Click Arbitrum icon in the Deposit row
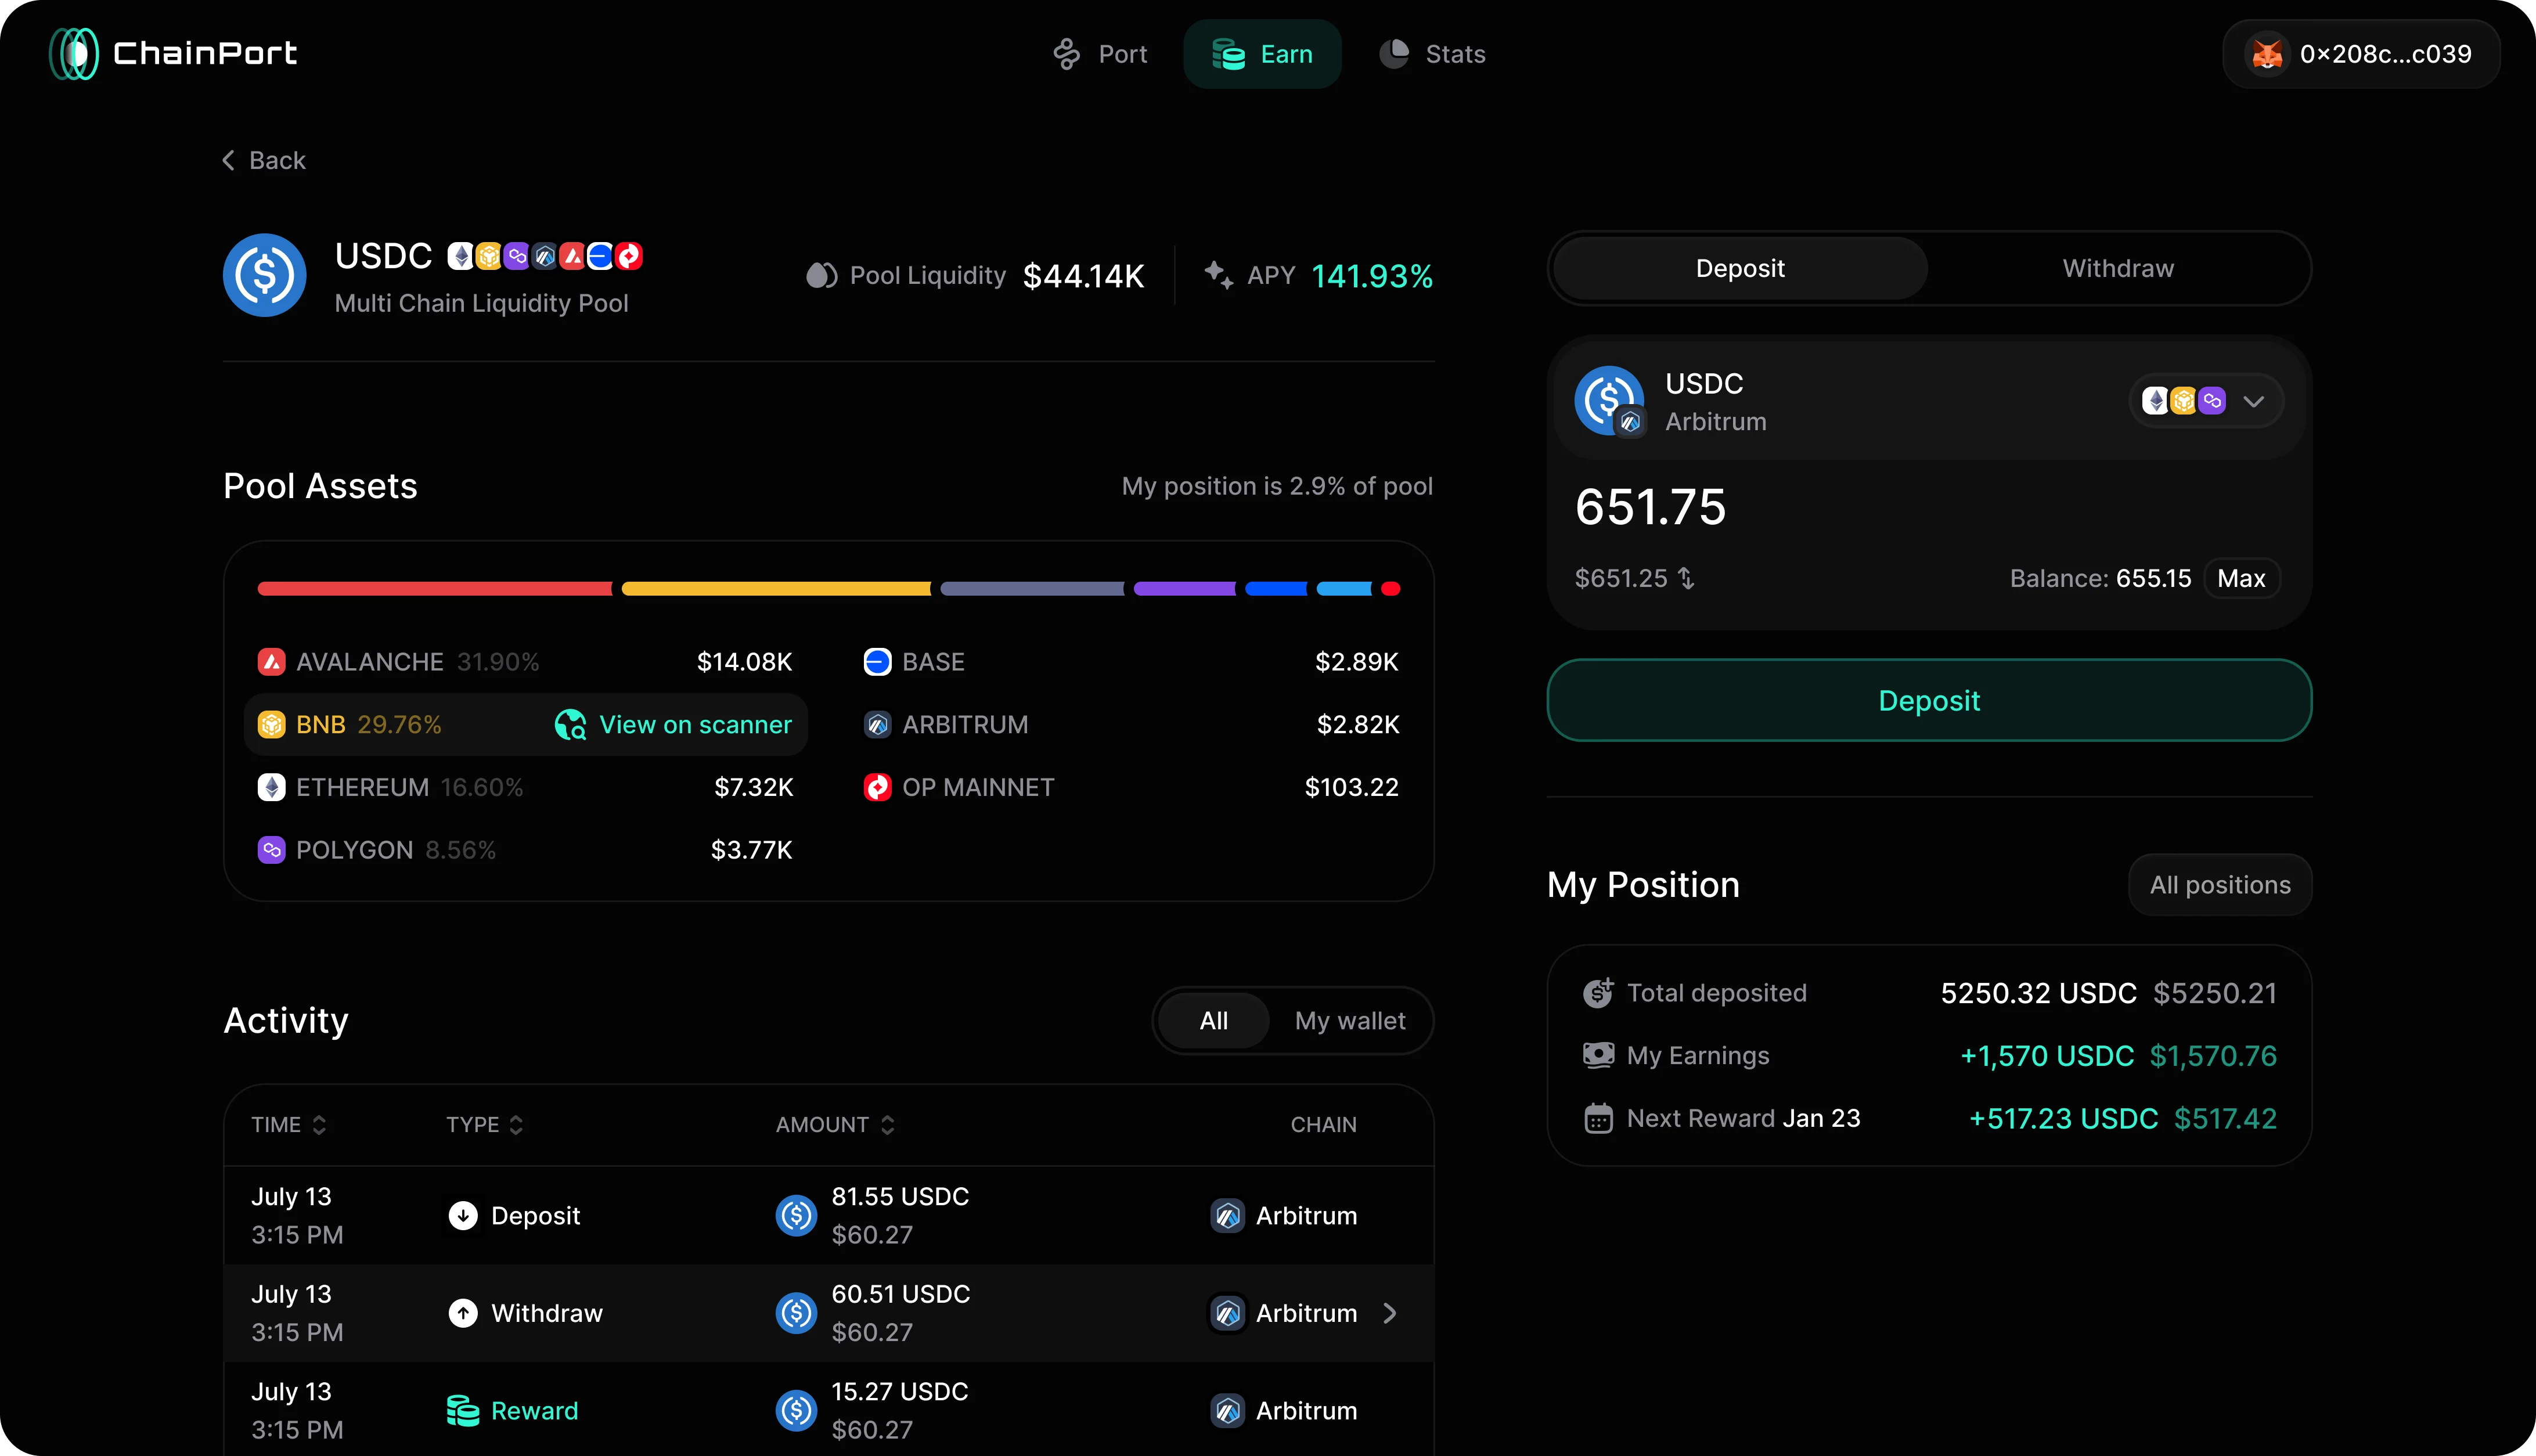The image size is (2536, 1456). (1227, 1216)
